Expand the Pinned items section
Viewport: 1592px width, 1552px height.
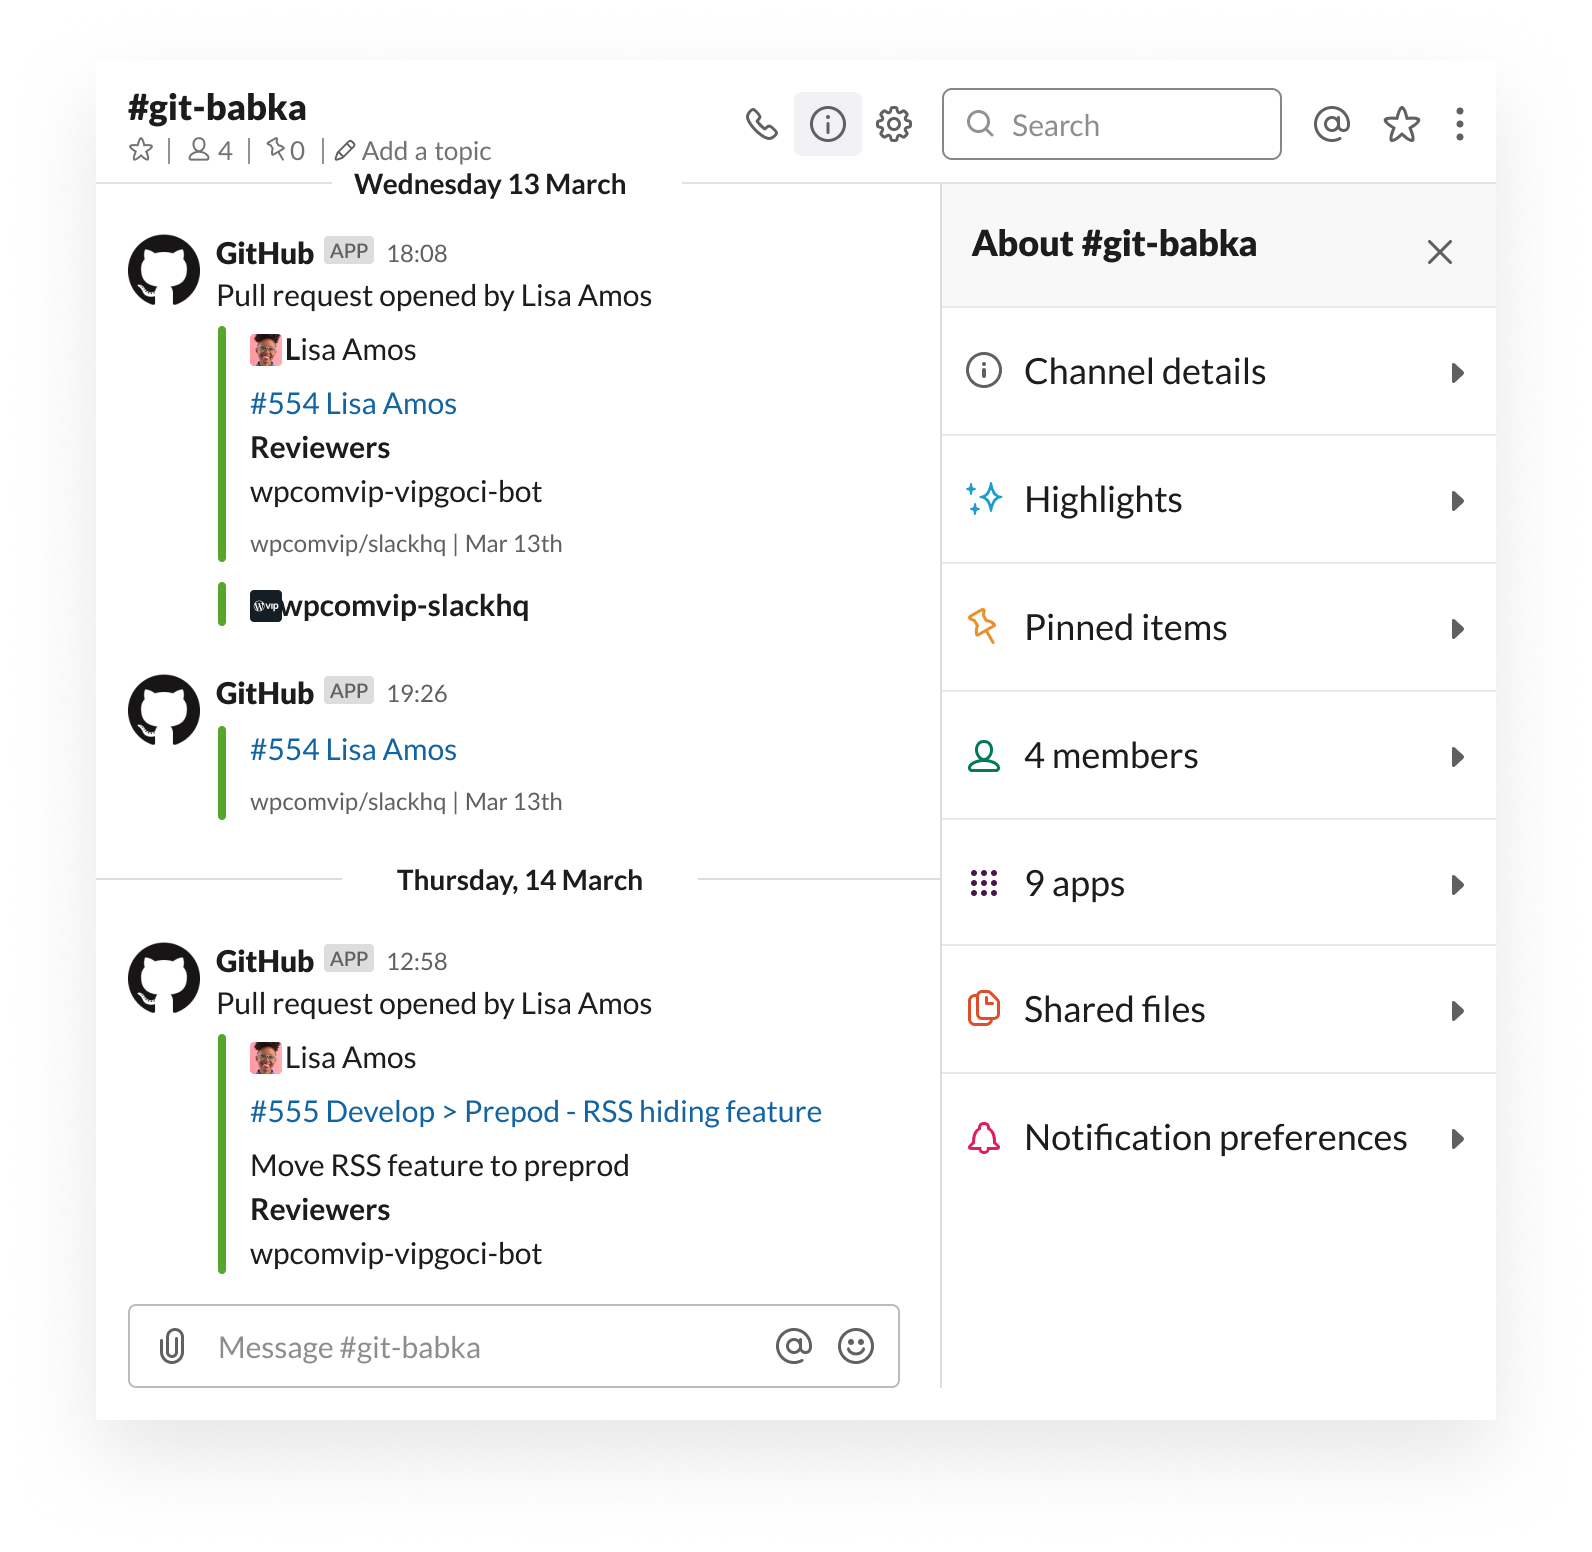1219,628
